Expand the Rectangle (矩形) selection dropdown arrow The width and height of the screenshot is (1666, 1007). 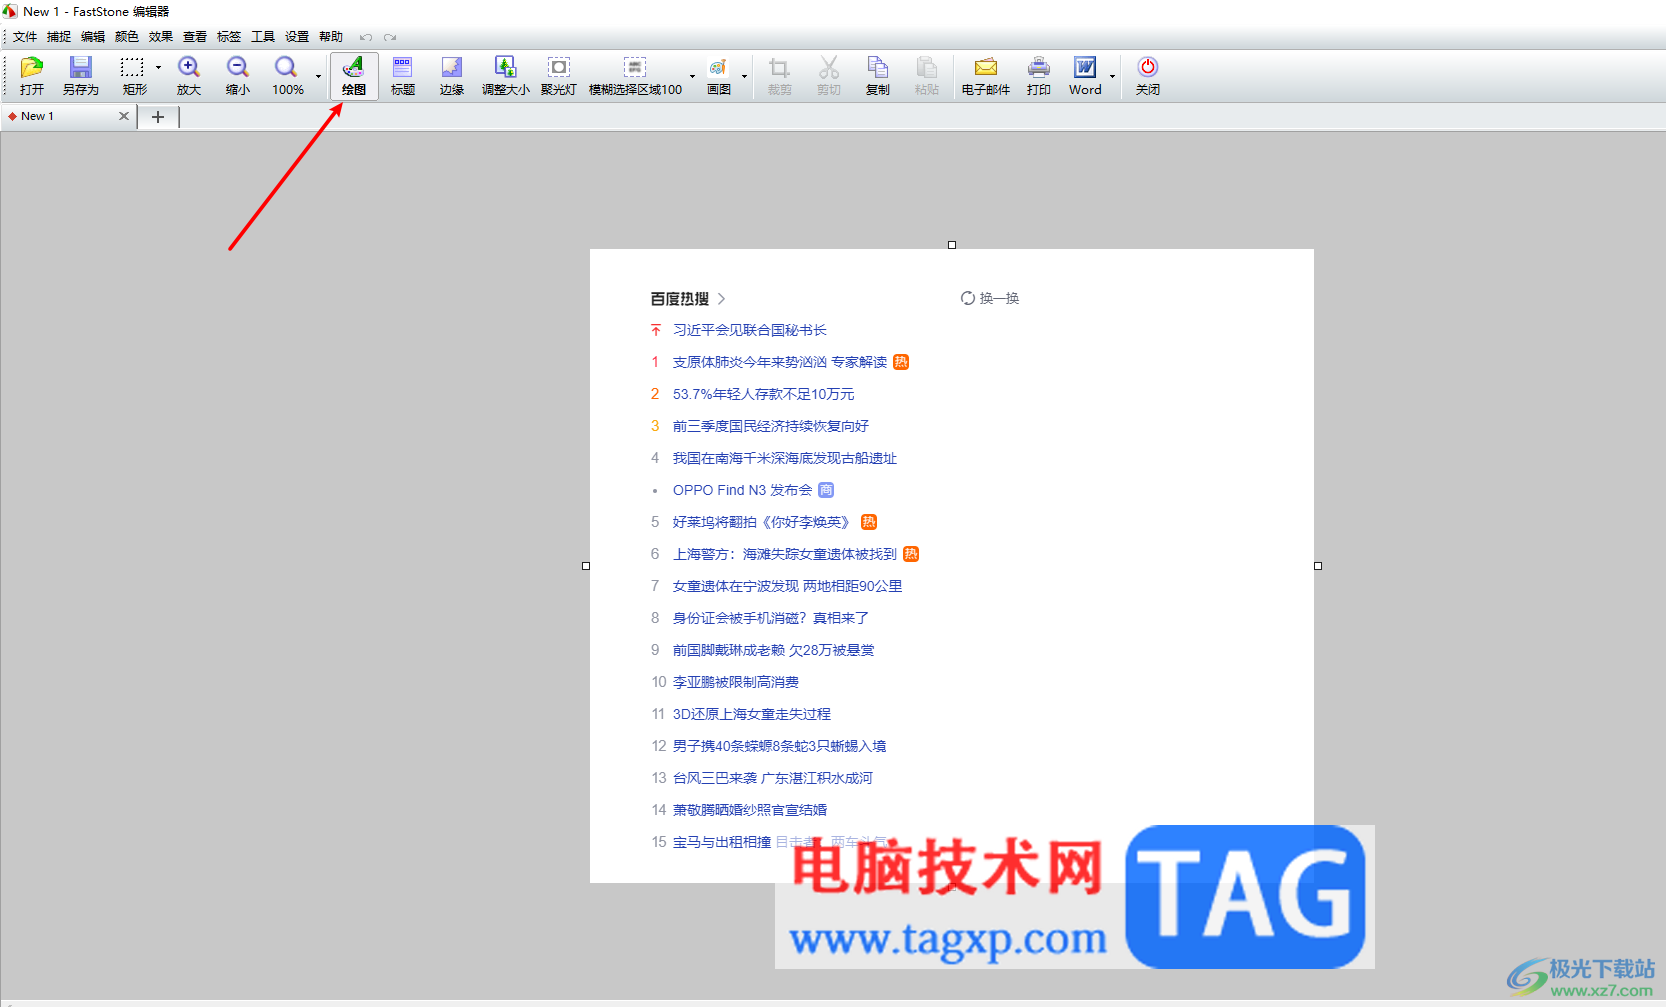pos(158,68)
